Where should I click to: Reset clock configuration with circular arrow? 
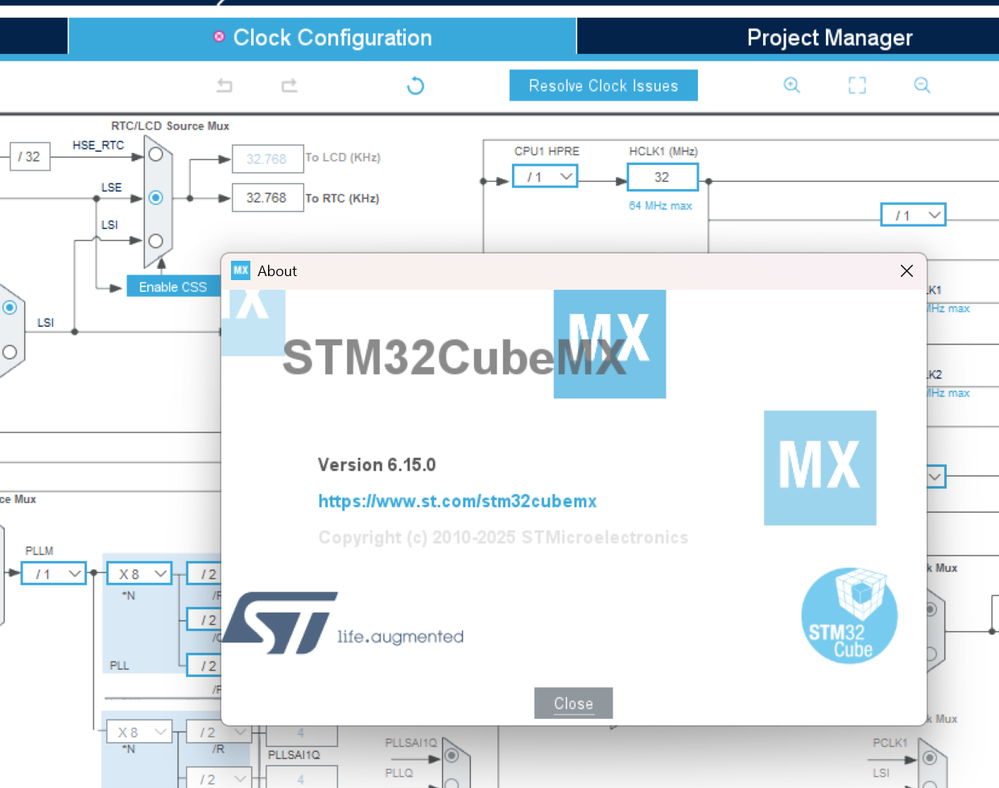click(x=415, y=85)
